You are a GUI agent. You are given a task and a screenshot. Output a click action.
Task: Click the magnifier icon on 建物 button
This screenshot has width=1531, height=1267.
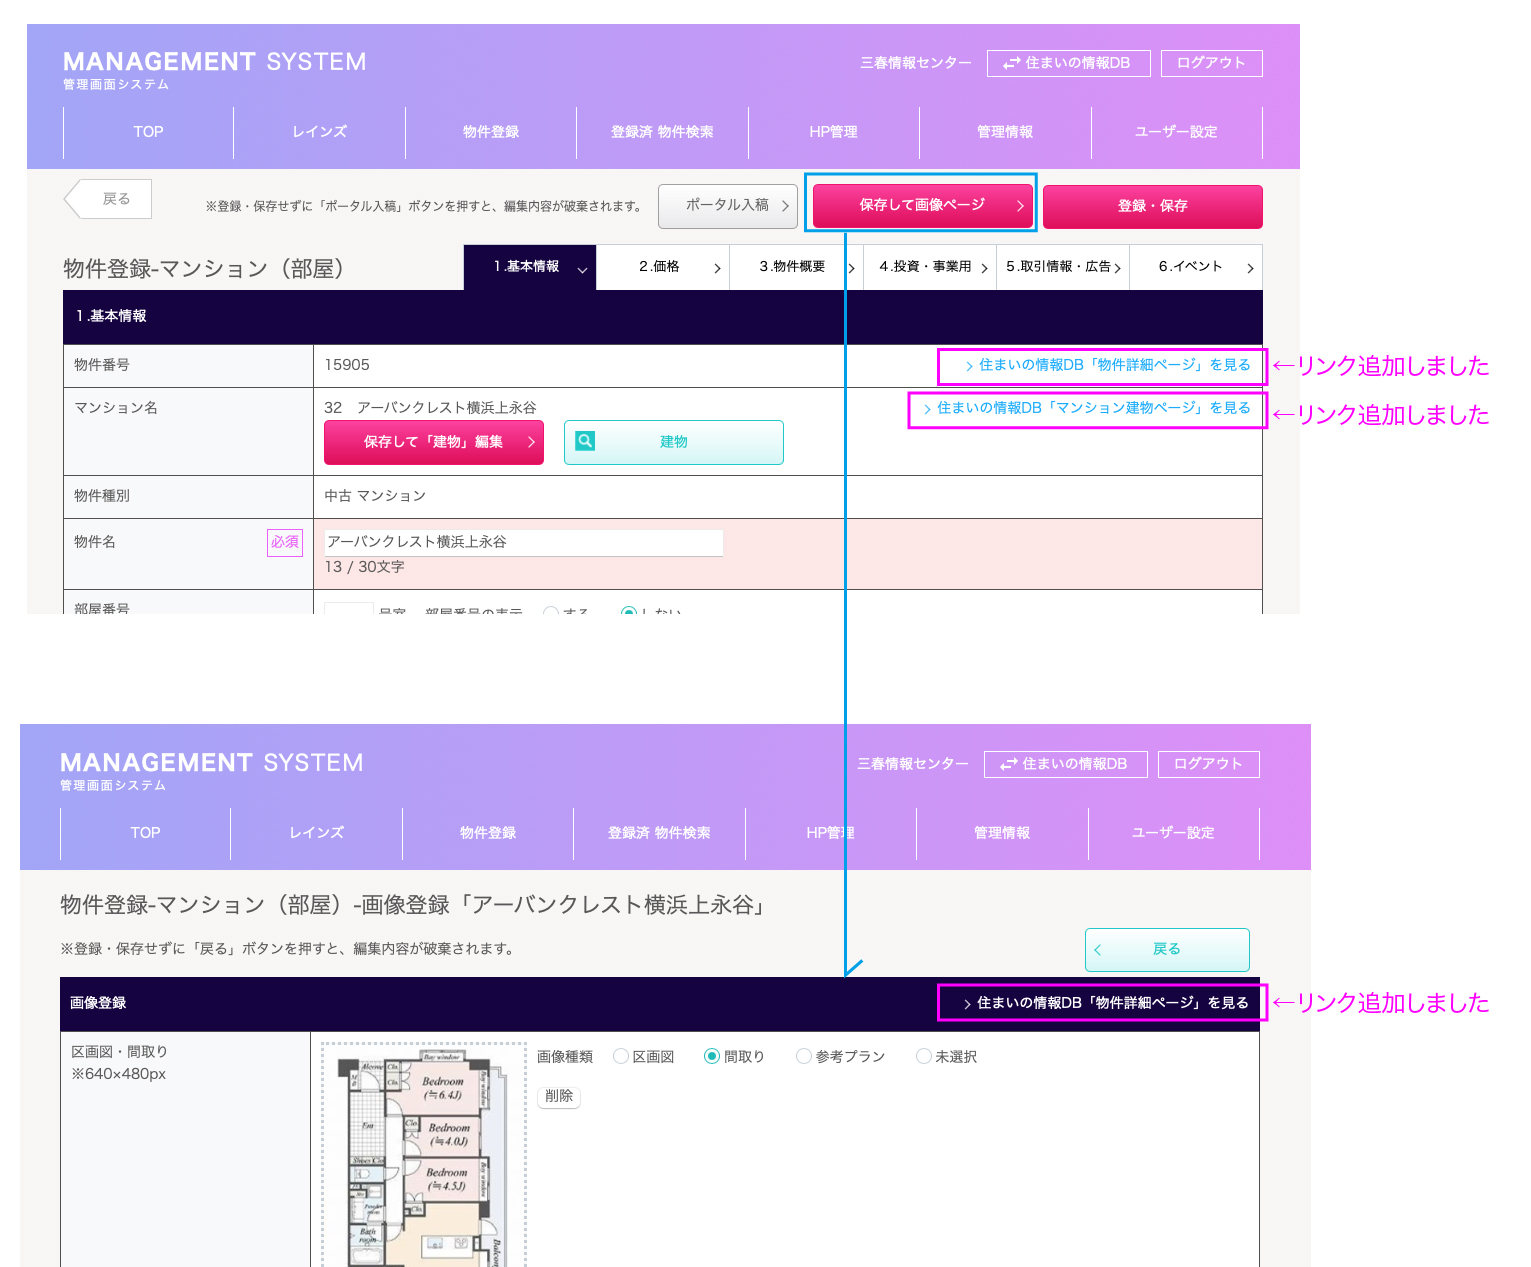pyautogui.click(x=586, y=441)
